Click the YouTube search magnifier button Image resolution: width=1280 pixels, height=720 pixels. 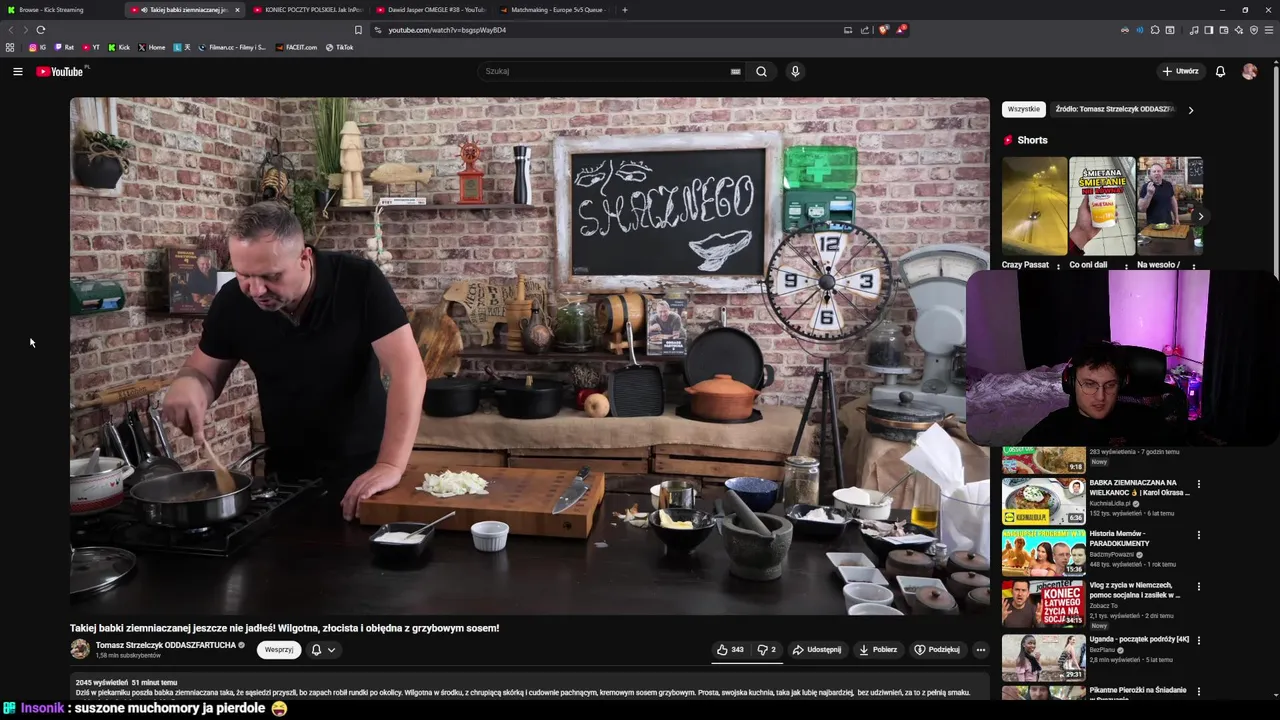tap(761, 71)
